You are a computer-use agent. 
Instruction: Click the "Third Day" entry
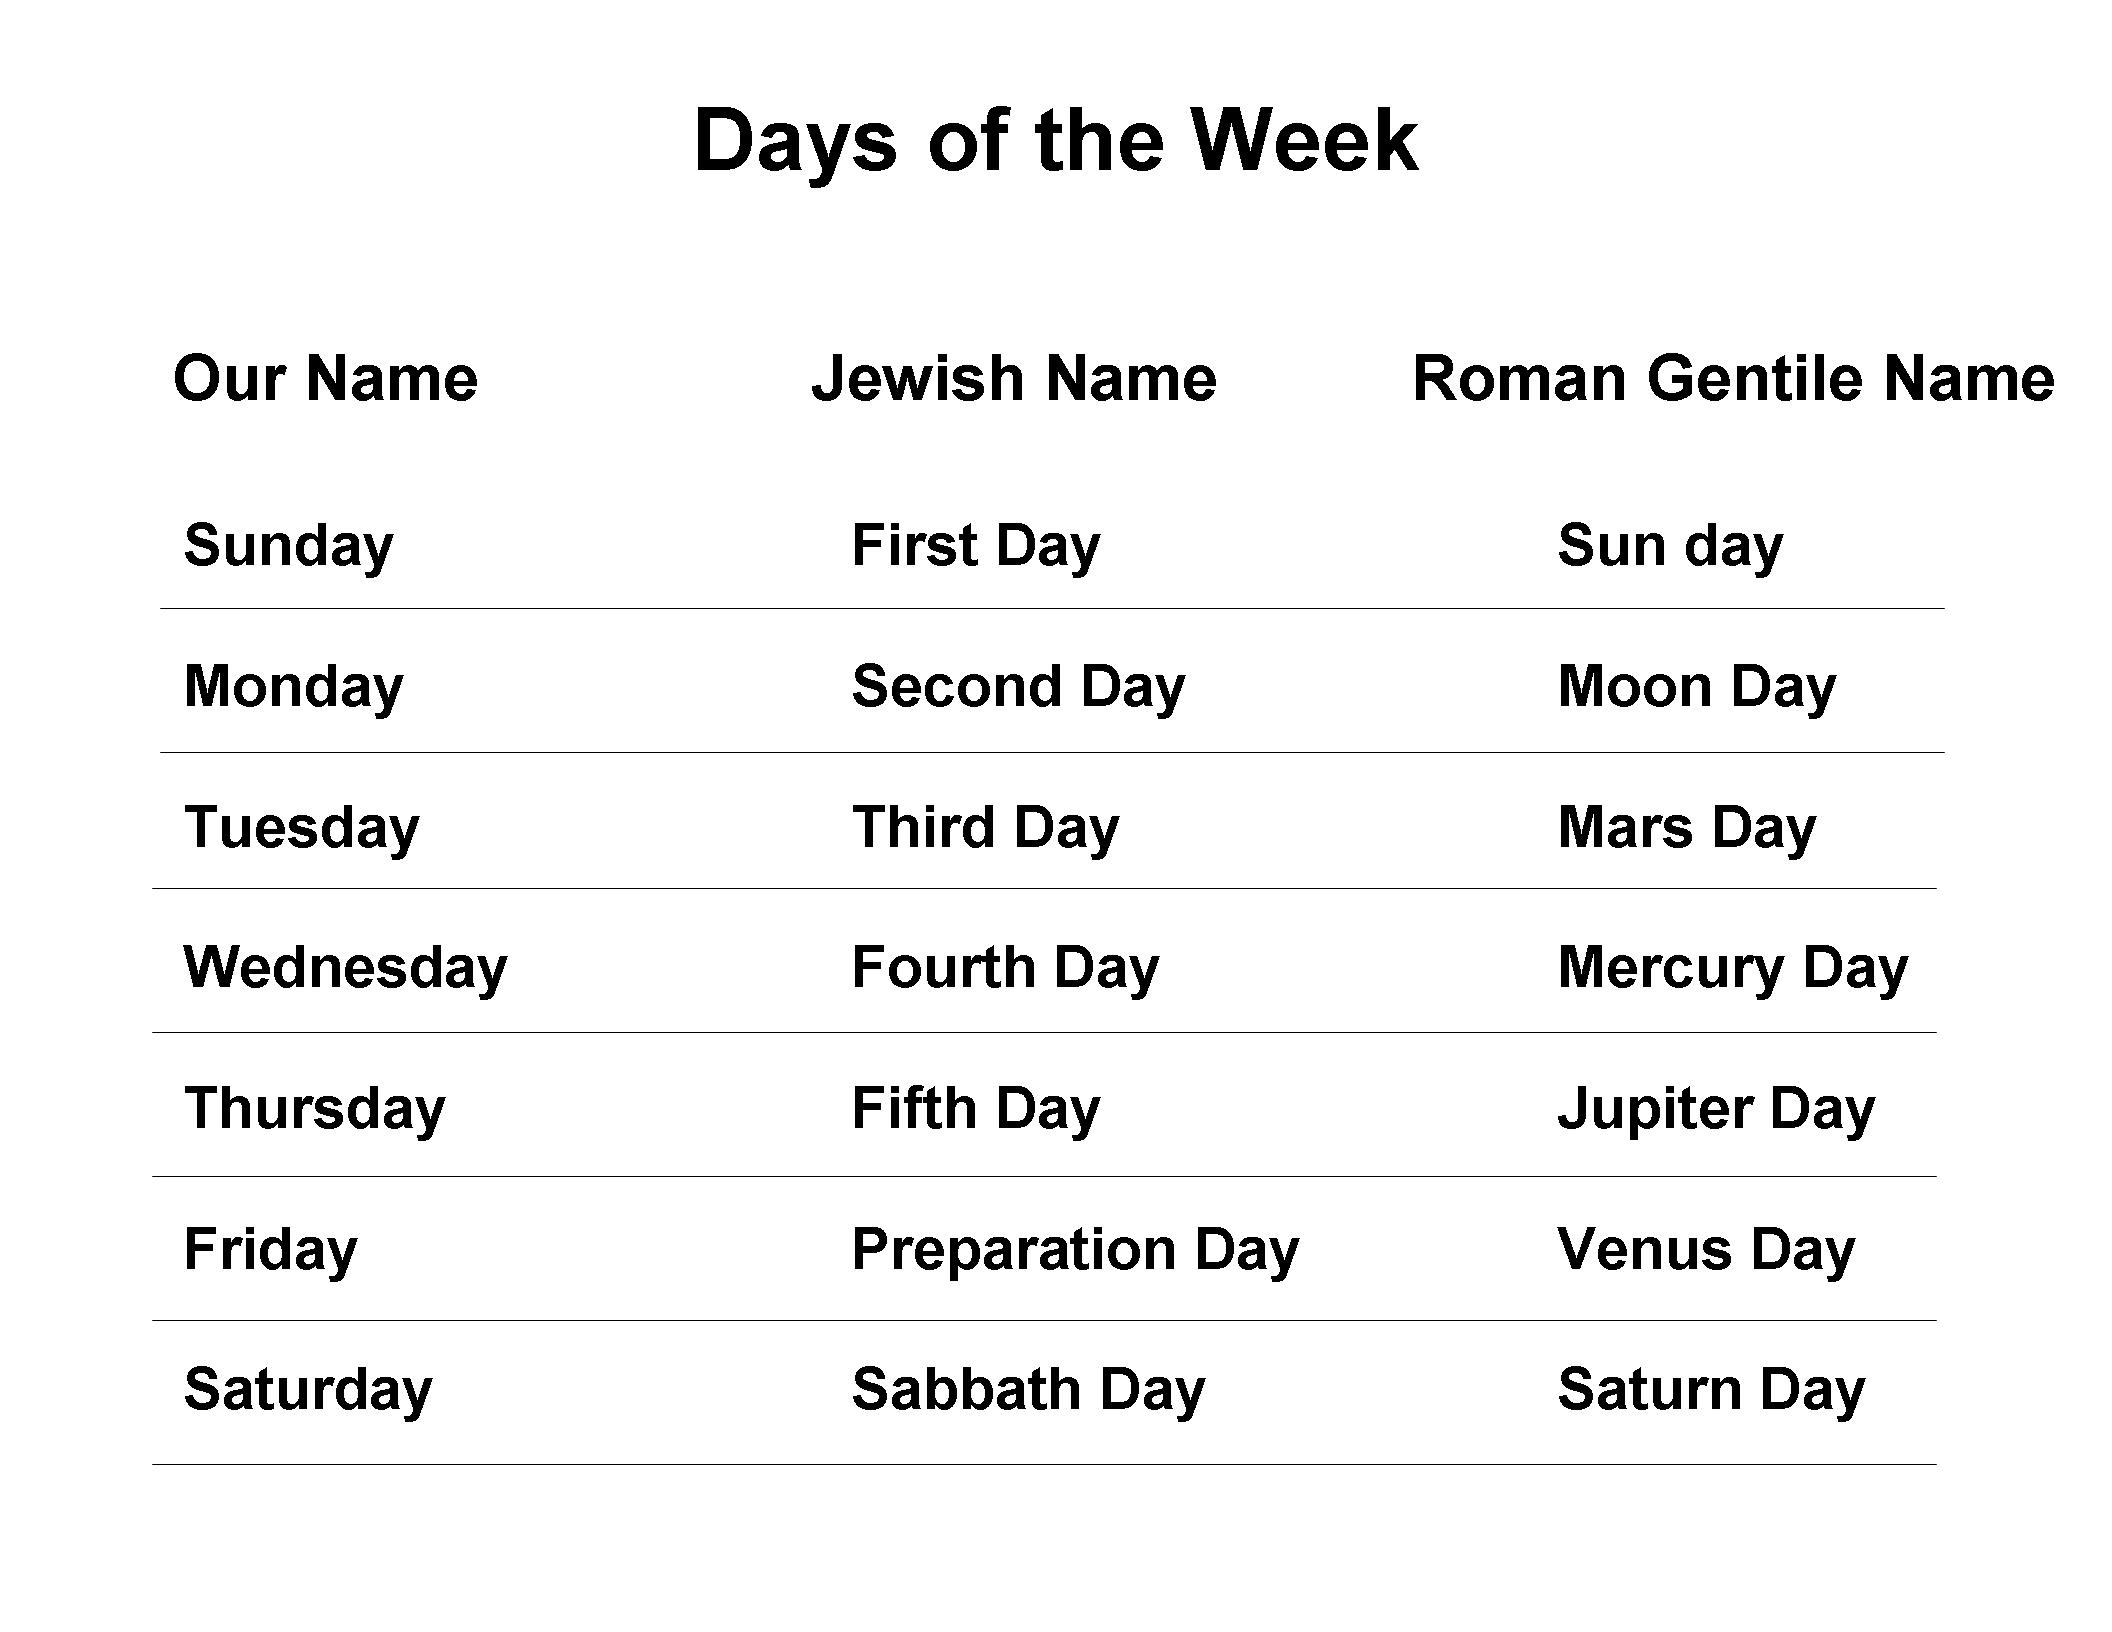pyautogui.click(x=985, y=828)
